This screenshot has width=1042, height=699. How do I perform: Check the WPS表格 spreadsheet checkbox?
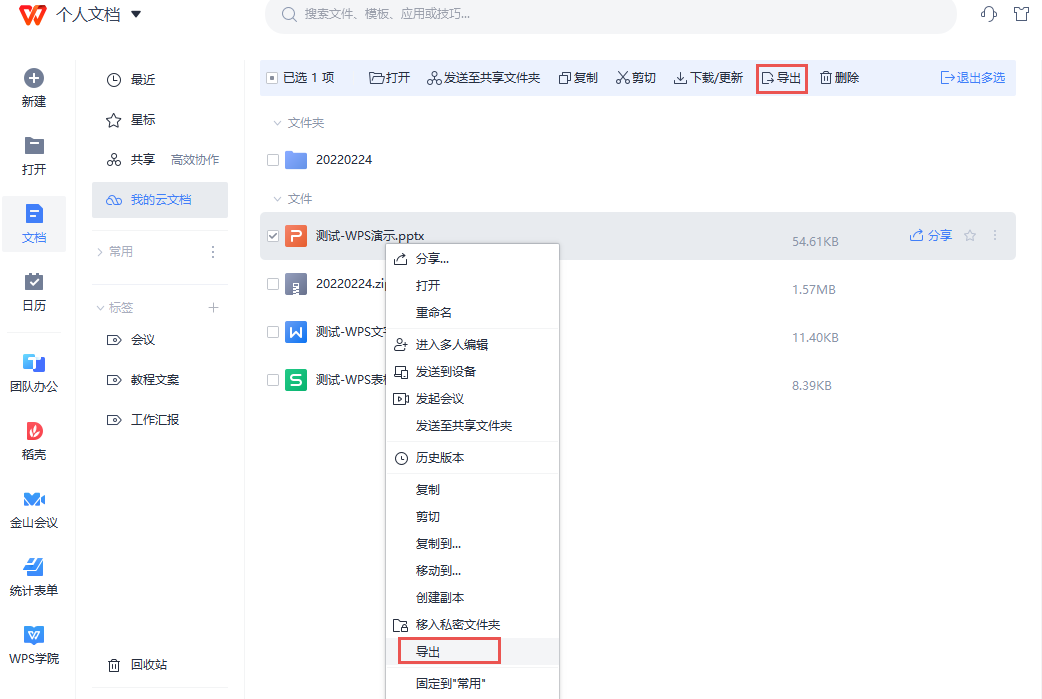pos(272,380)
